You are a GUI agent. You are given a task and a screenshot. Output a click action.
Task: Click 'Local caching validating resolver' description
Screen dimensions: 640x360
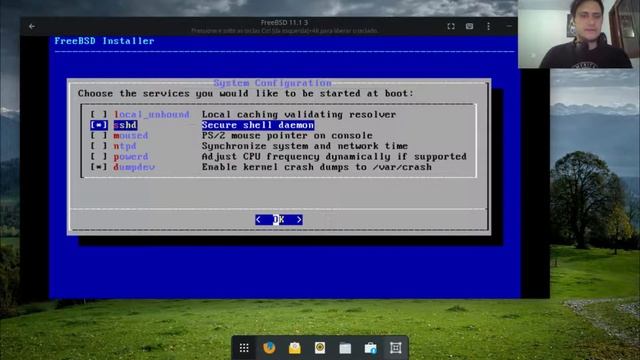[299, 114]
